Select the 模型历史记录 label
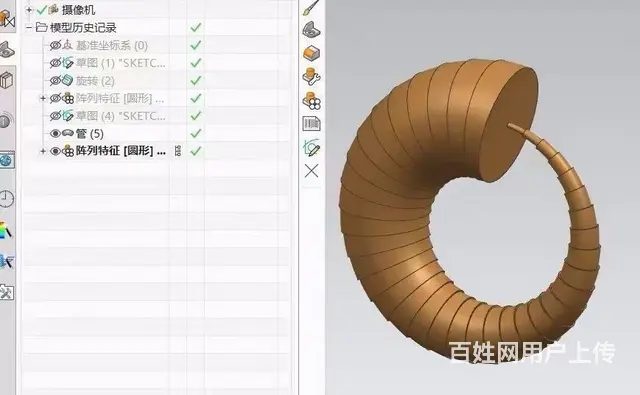The width and height of the screenshot is (640, 395). pyautogui.click(x=83, y=28)
